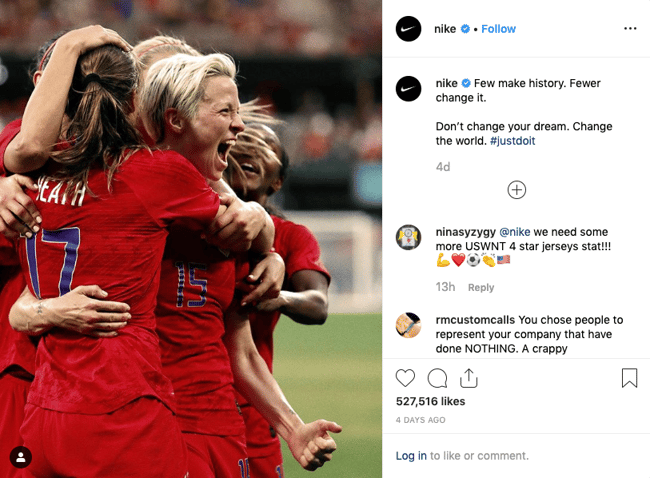Open ninasyzygy's profile avatar

click(408, 237)
